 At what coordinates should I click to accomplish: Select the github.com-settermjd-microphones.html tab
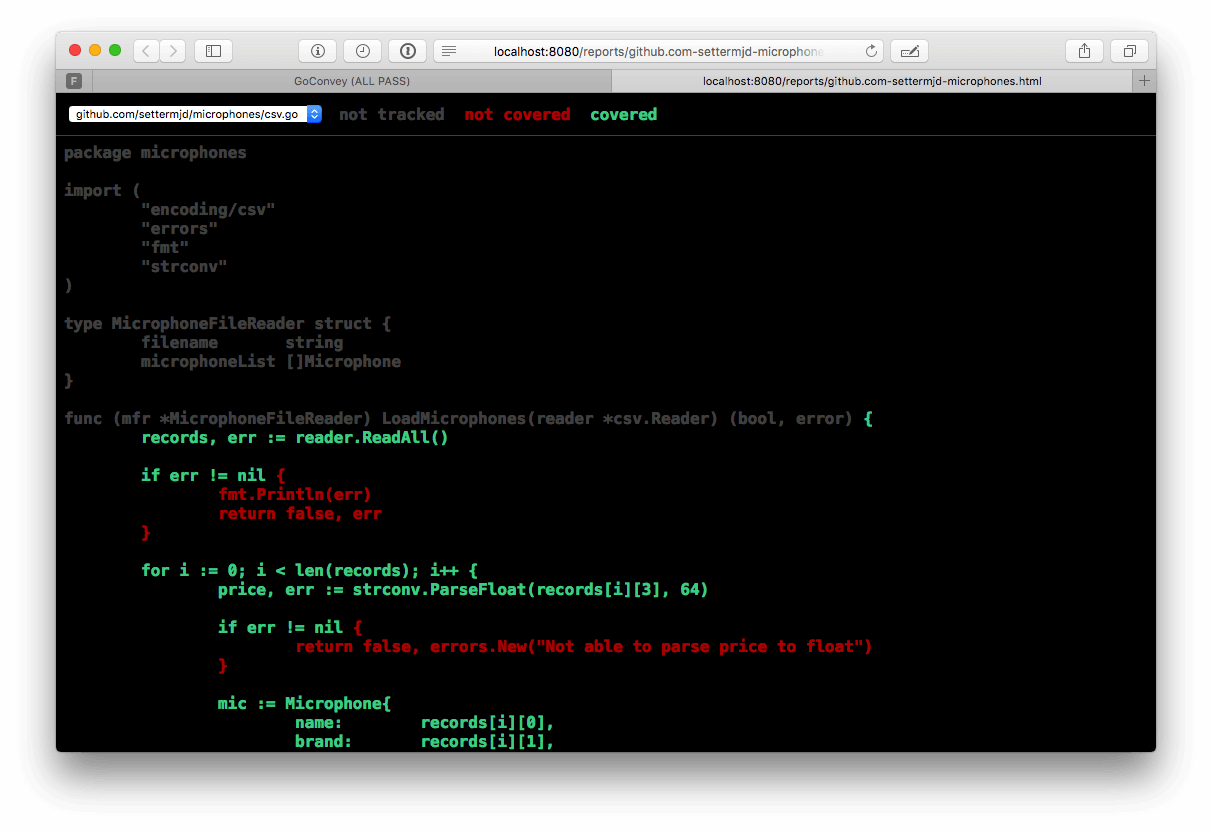click(872, 81)
